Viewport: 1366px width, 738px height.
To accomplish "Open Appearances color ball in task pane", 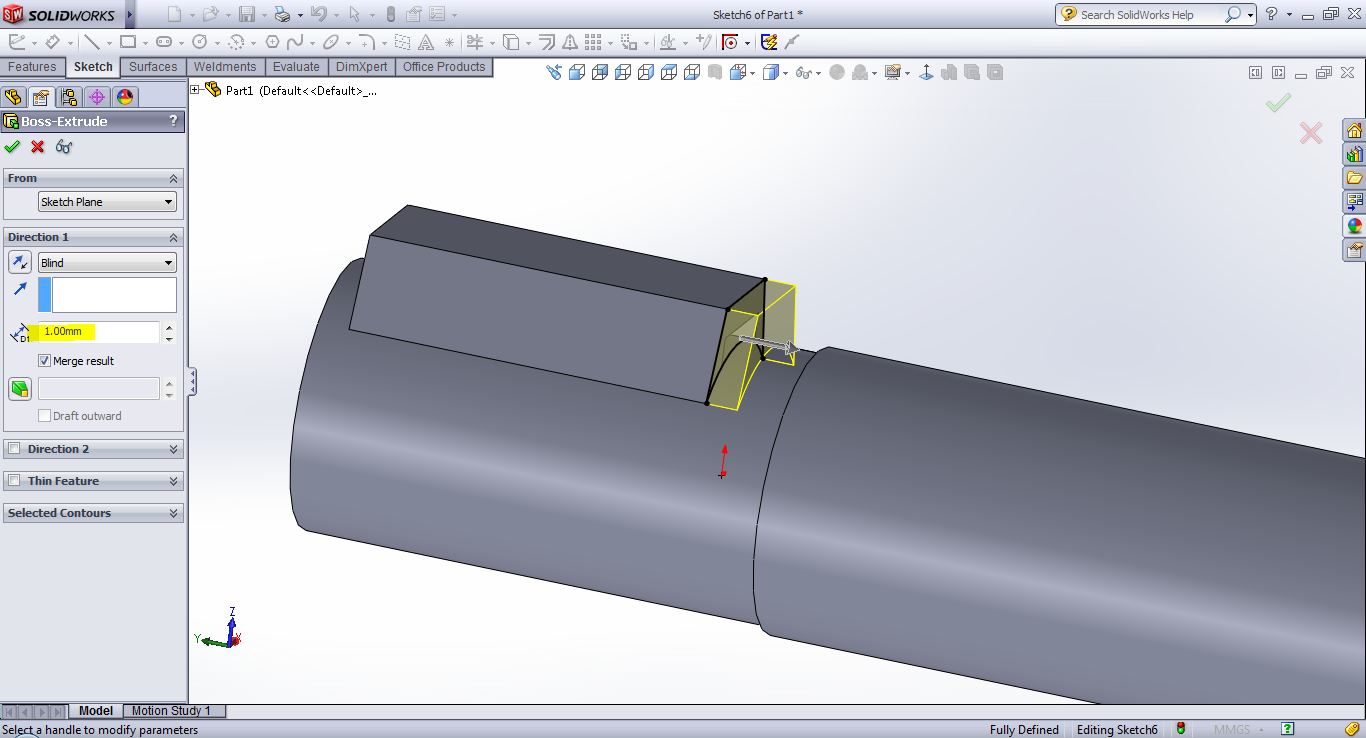I will 1354,226.
